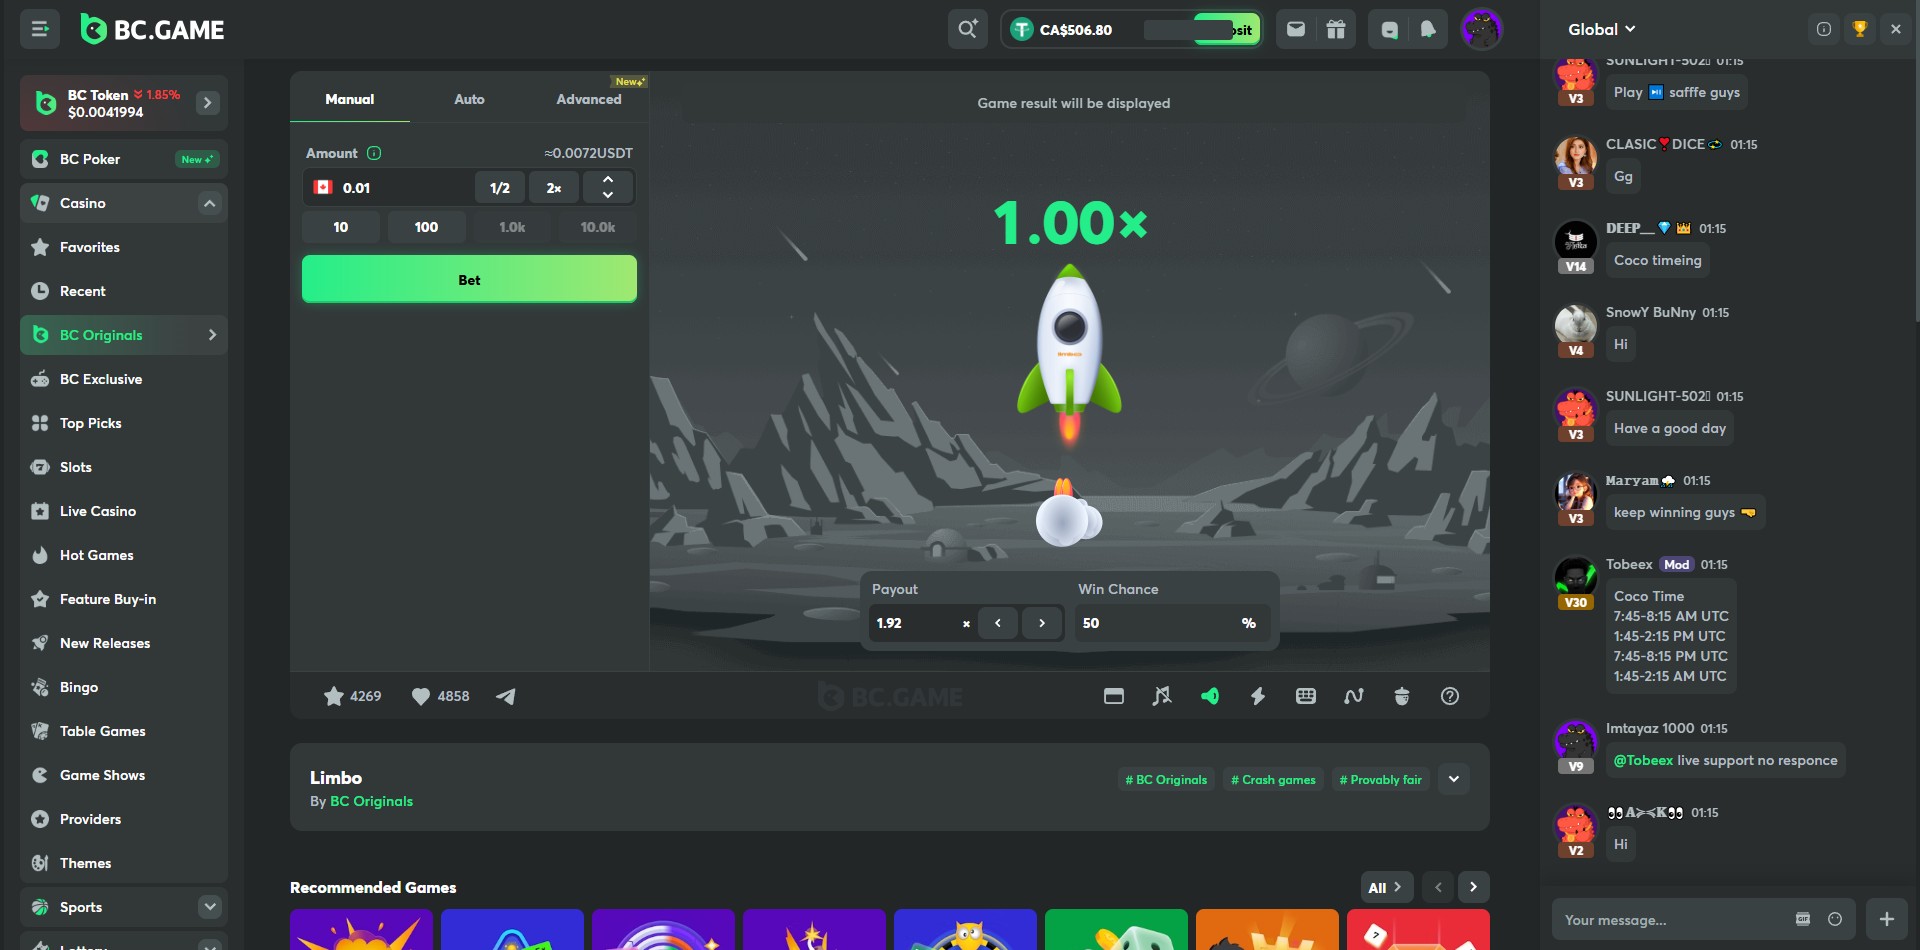1920x950 pixels.
Task: Go to BC.GAME home logo
Action: (153, 30)
